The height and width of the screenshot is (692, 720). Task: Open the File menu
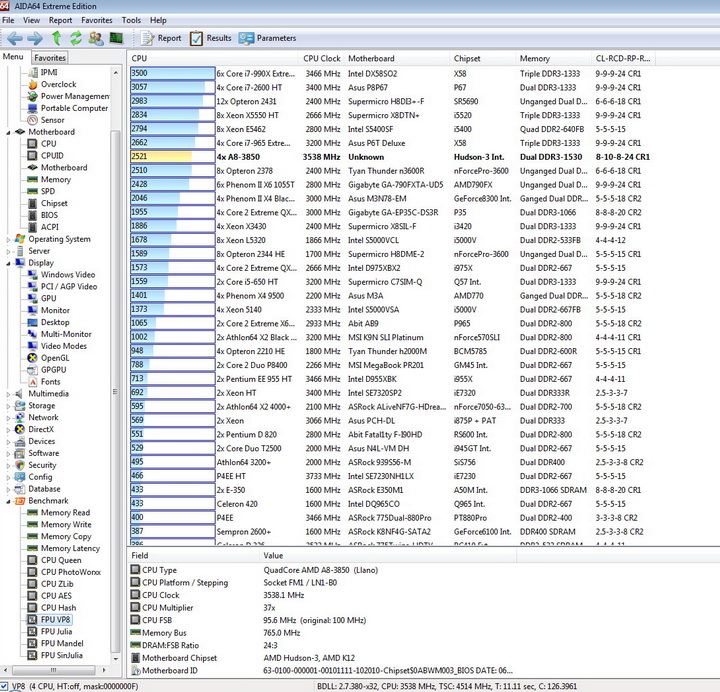click(8, 20)
